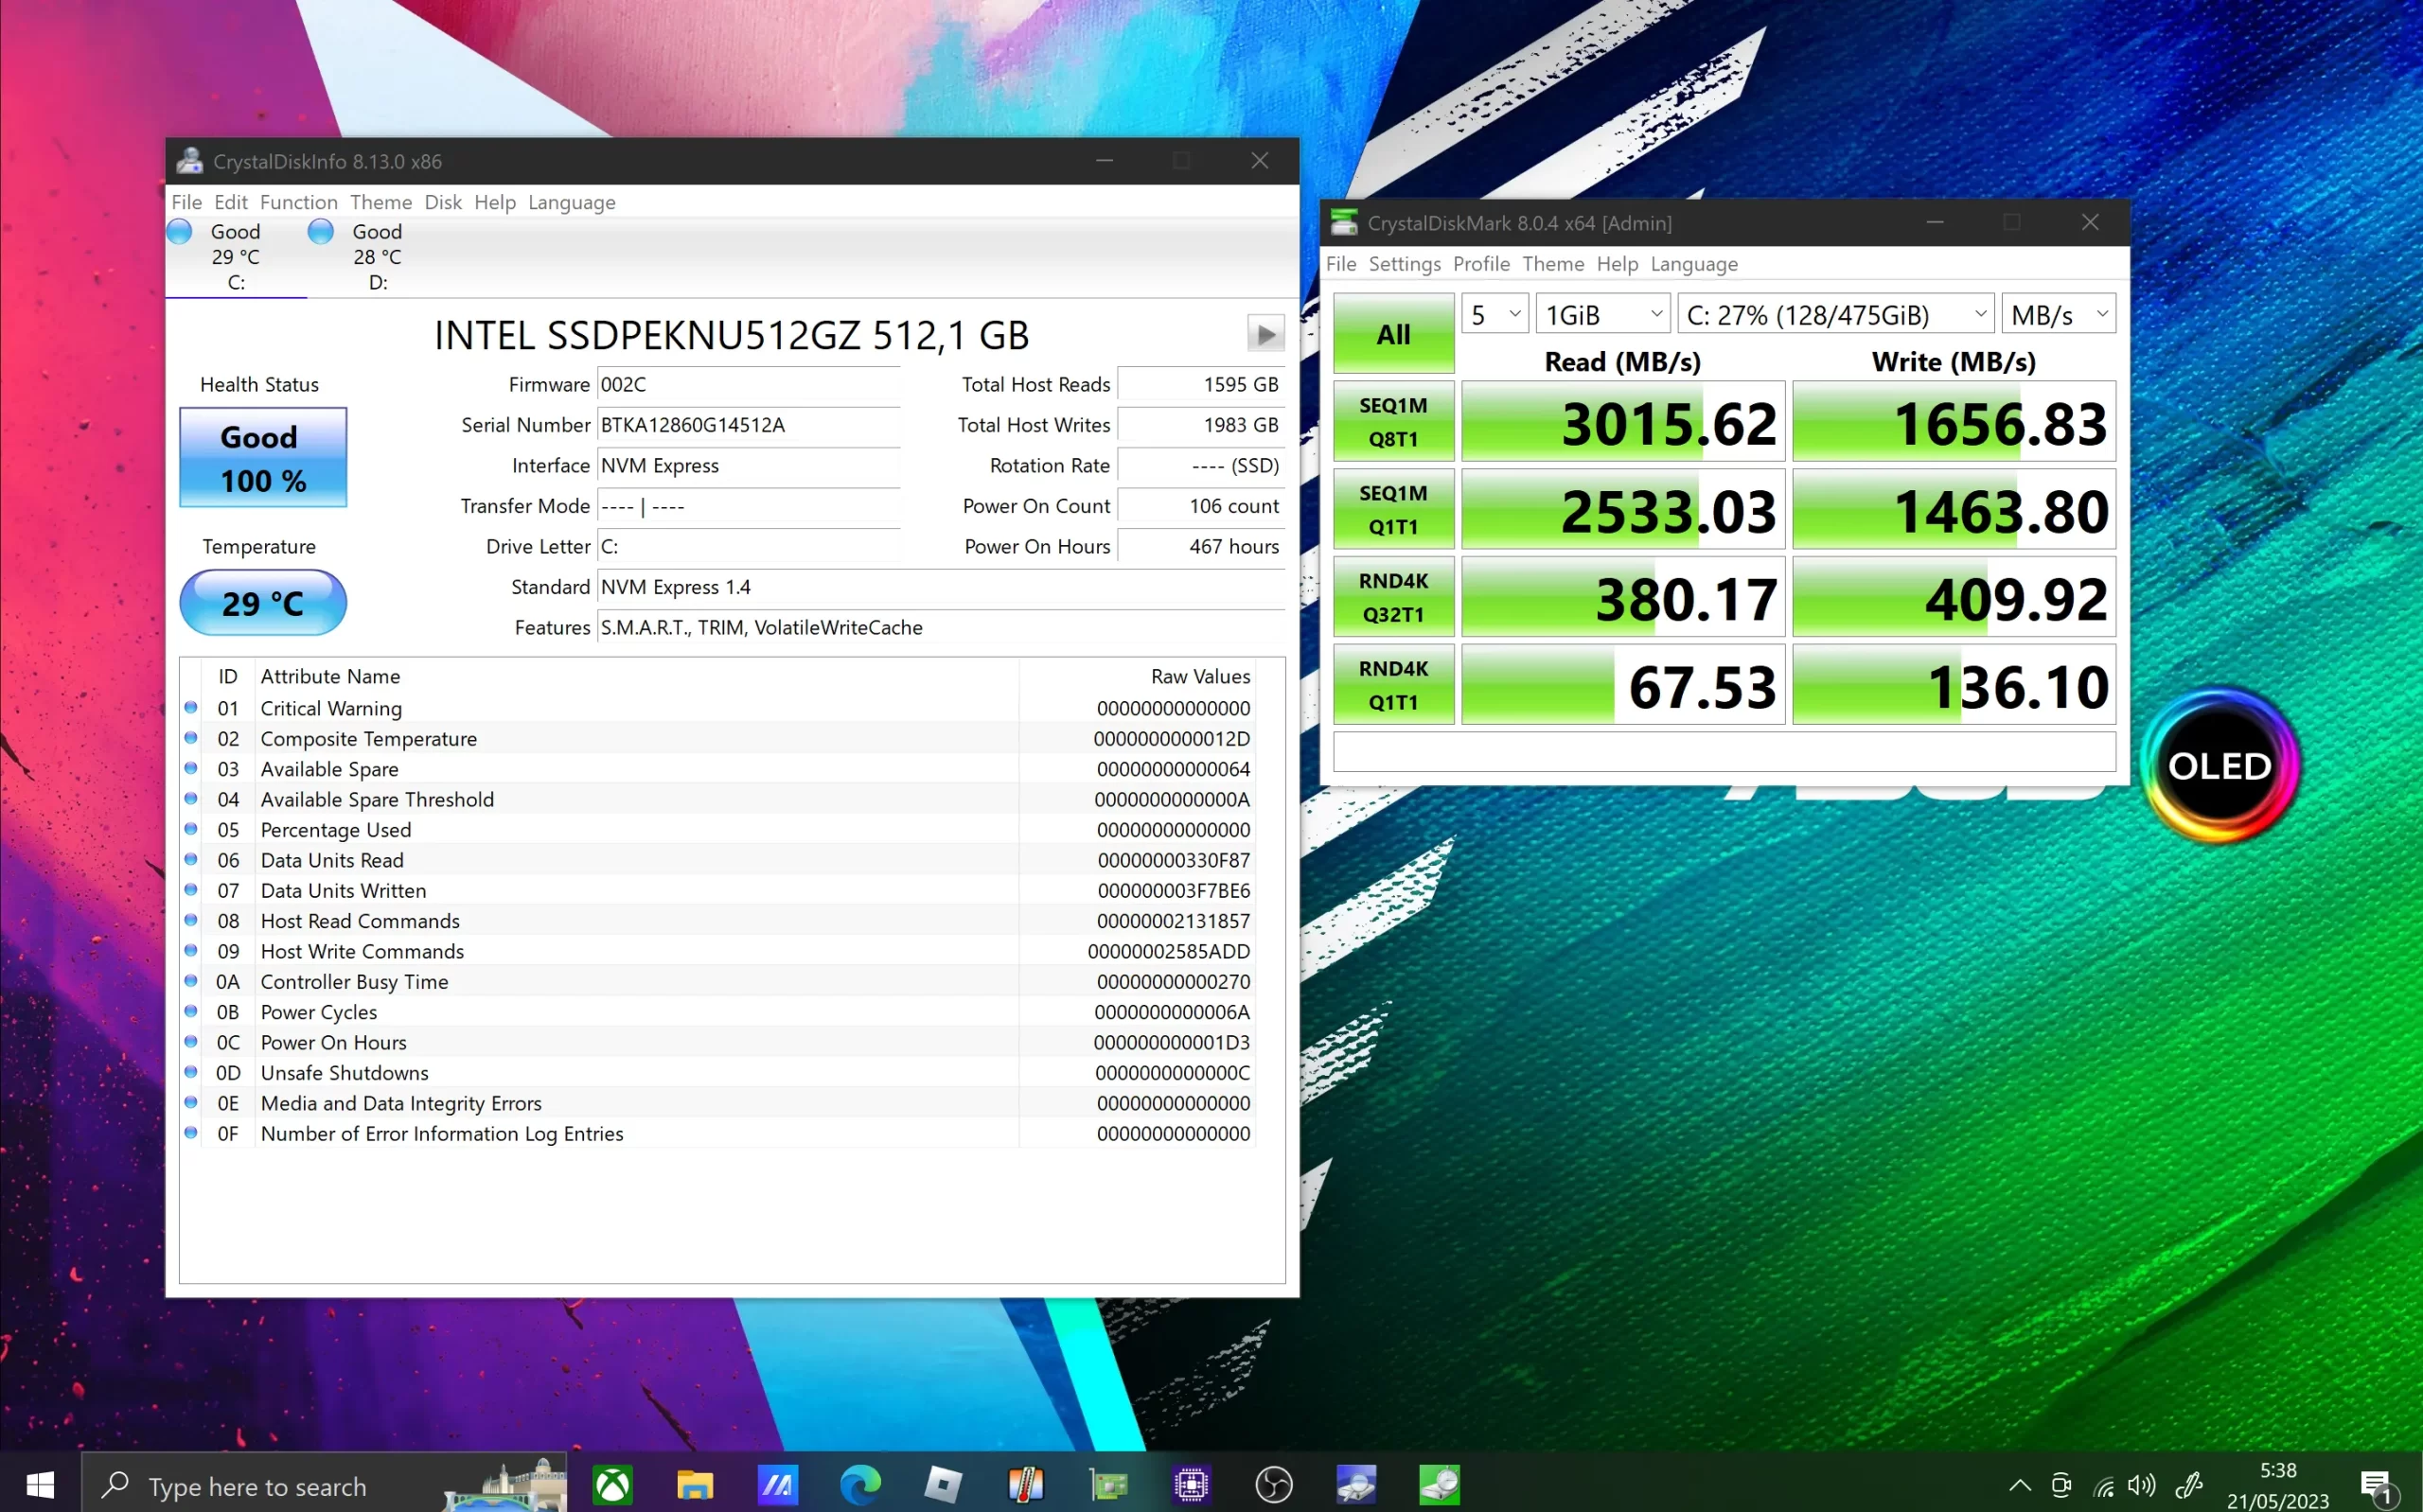Click the Serial Number field BTKA12860G14512A
The height and width of the screenshot is (1512, 2423).
tap(748, 425)
